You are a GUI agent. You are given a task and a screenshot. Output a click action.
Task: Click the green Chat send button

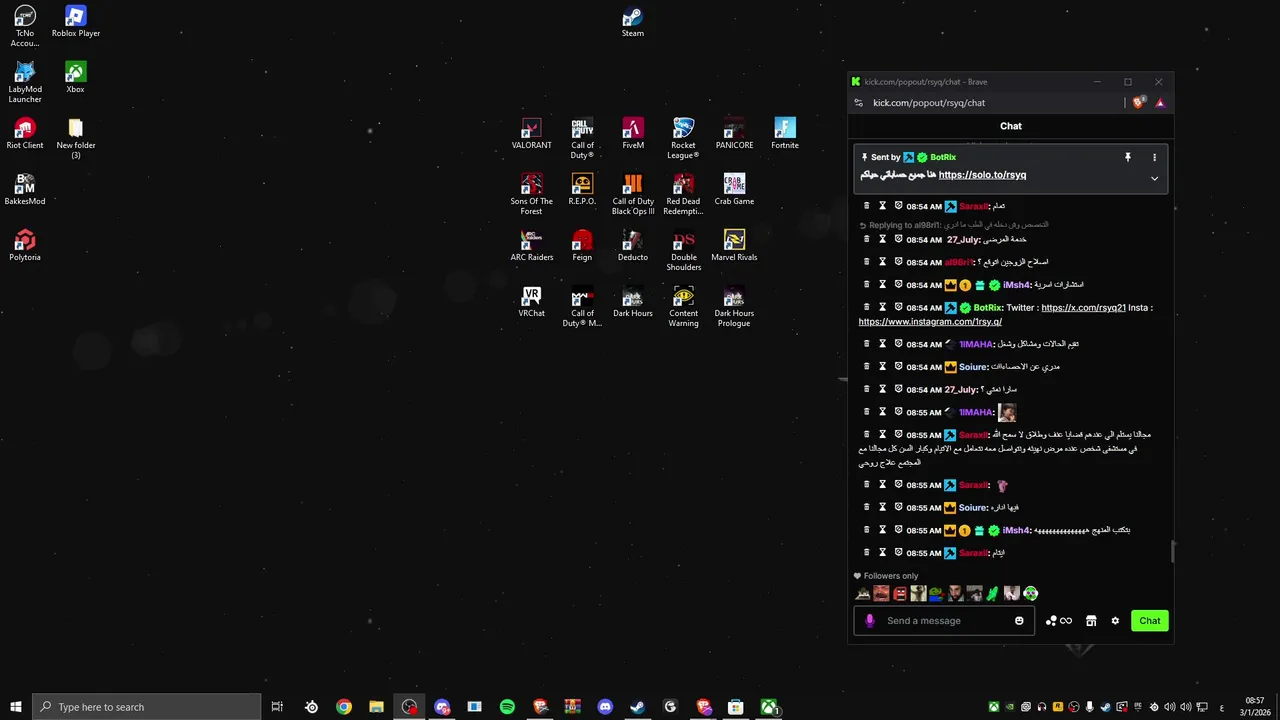coord(1150,621)
